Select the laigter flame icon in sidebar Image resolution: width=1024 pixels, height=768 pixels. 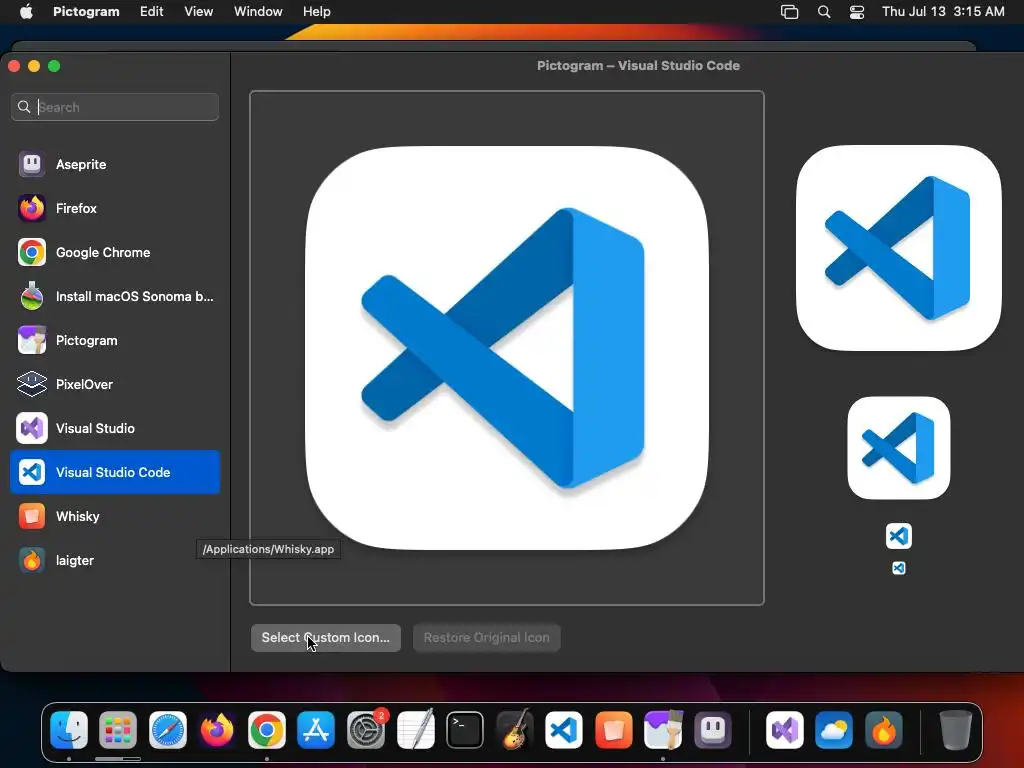(x=31, y=560)
